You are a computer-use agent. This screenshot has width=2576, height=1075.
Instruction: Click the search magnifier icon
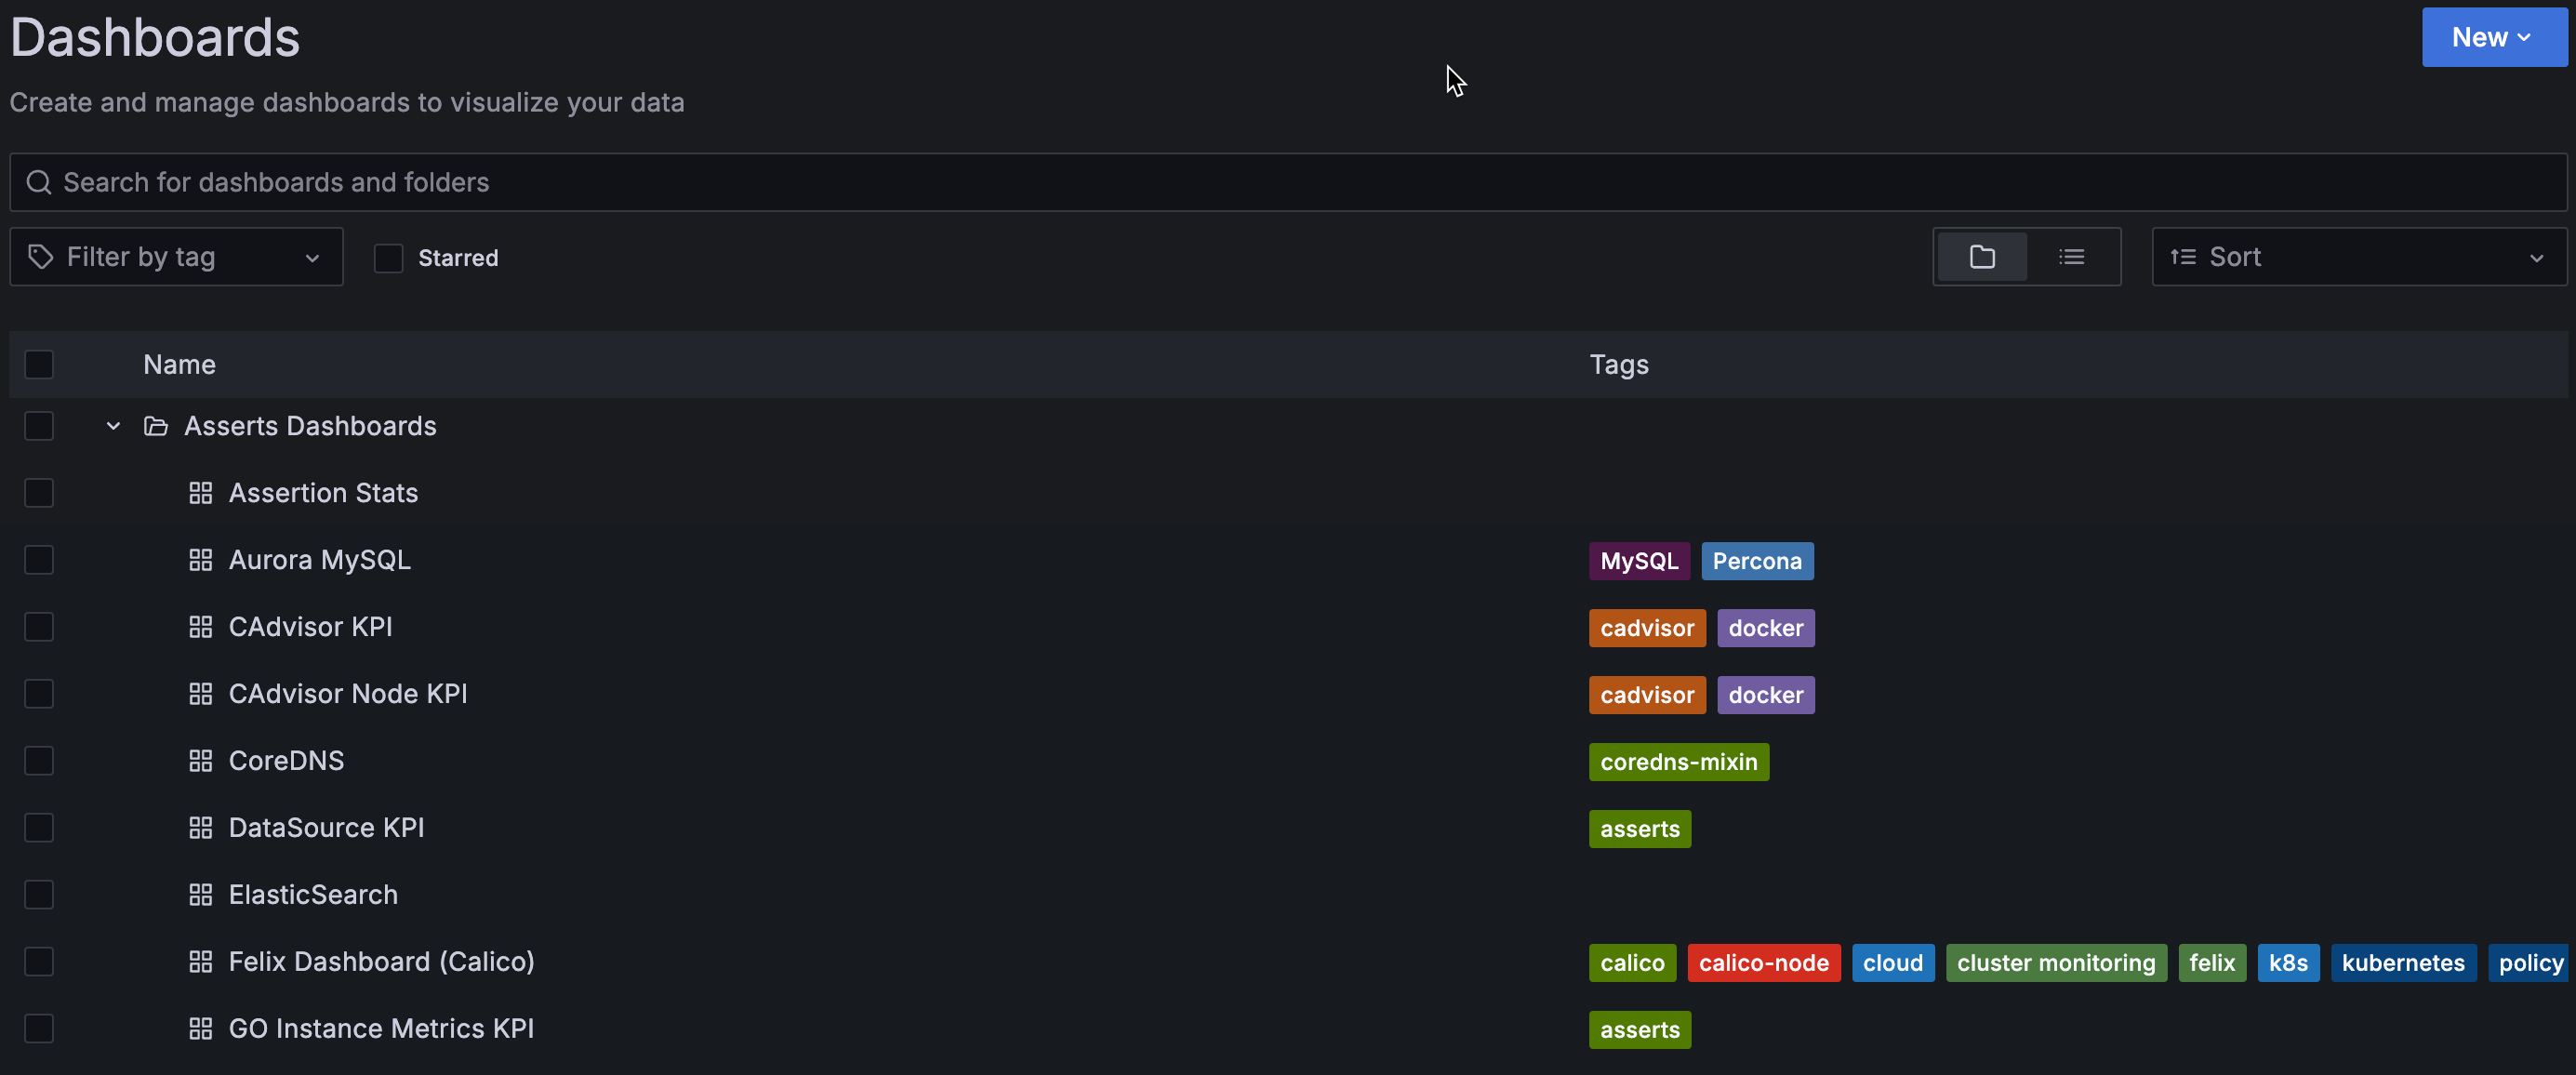point(39,182)
